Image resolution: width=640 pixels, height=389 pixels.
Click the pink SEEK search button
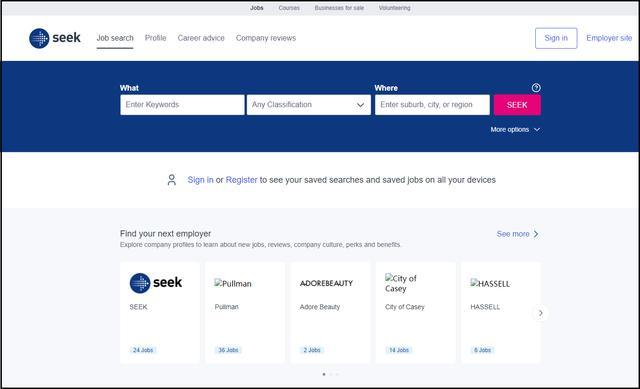point(517,105)
